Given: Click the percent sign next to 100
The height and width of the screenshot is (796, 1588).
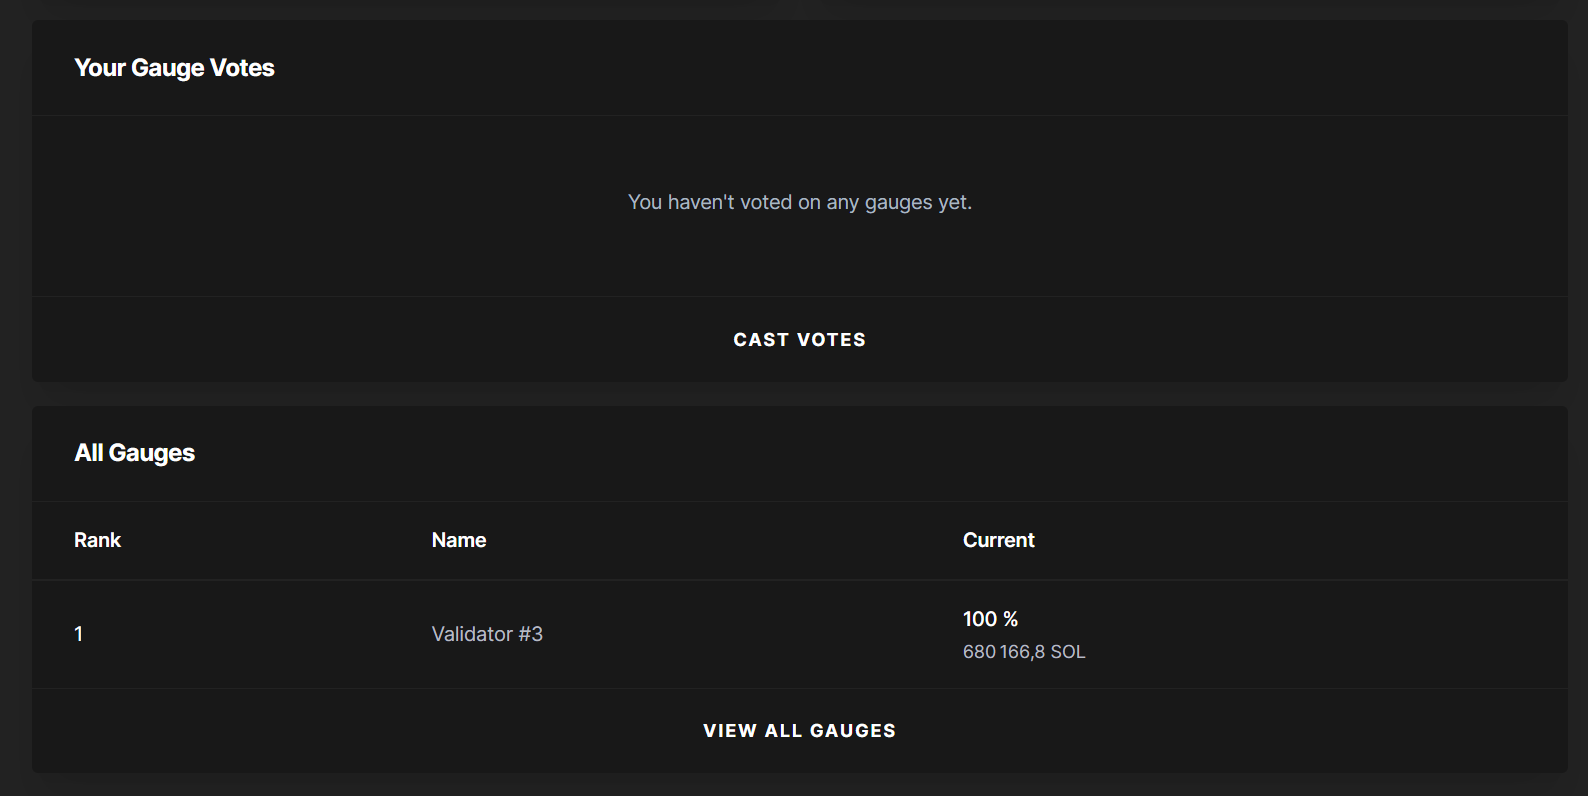Looking at the screenshot, I should (1010, 619).
